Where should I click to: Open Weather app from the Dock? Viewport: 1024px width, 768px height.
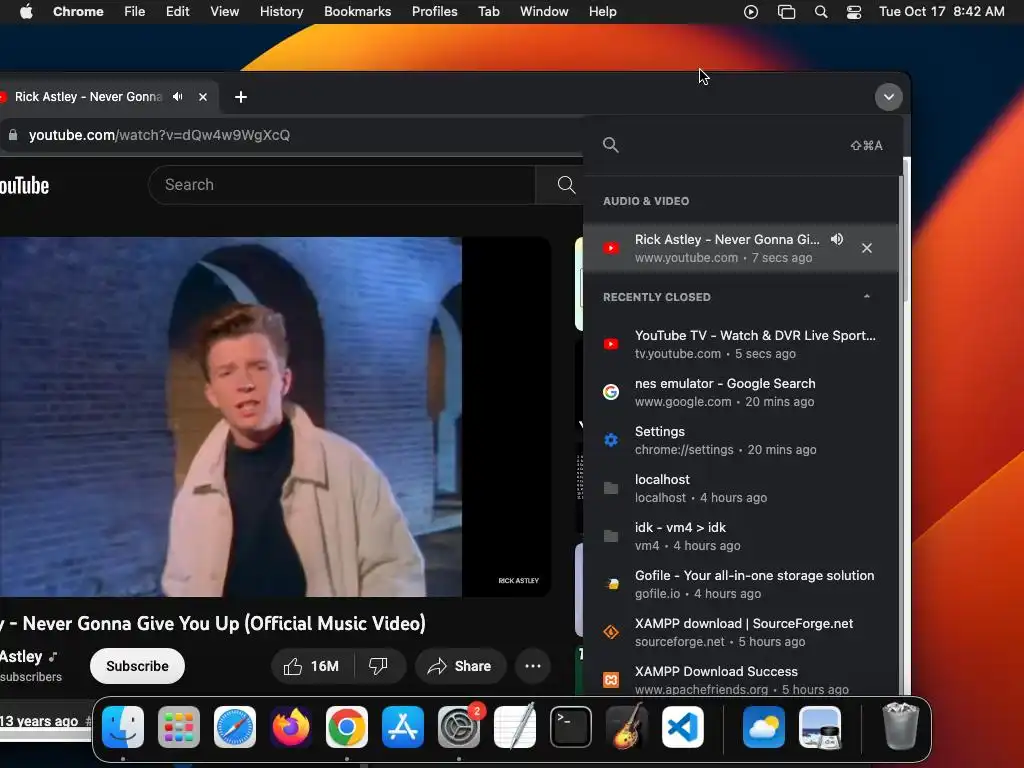(x=763, y=727)
